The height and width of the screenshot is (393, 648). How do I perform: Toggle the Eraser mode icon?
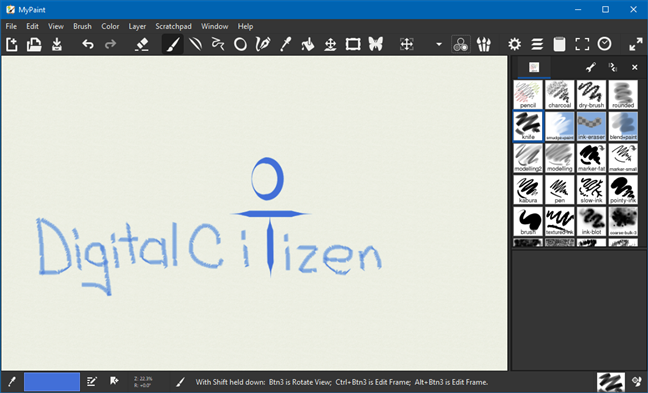click(x=142, y=44)
